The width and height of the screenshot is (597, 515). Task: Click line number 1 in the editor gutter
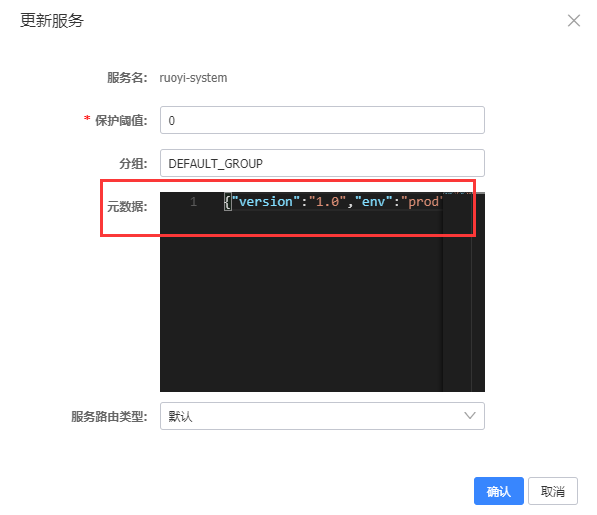[x=193, y=201]
